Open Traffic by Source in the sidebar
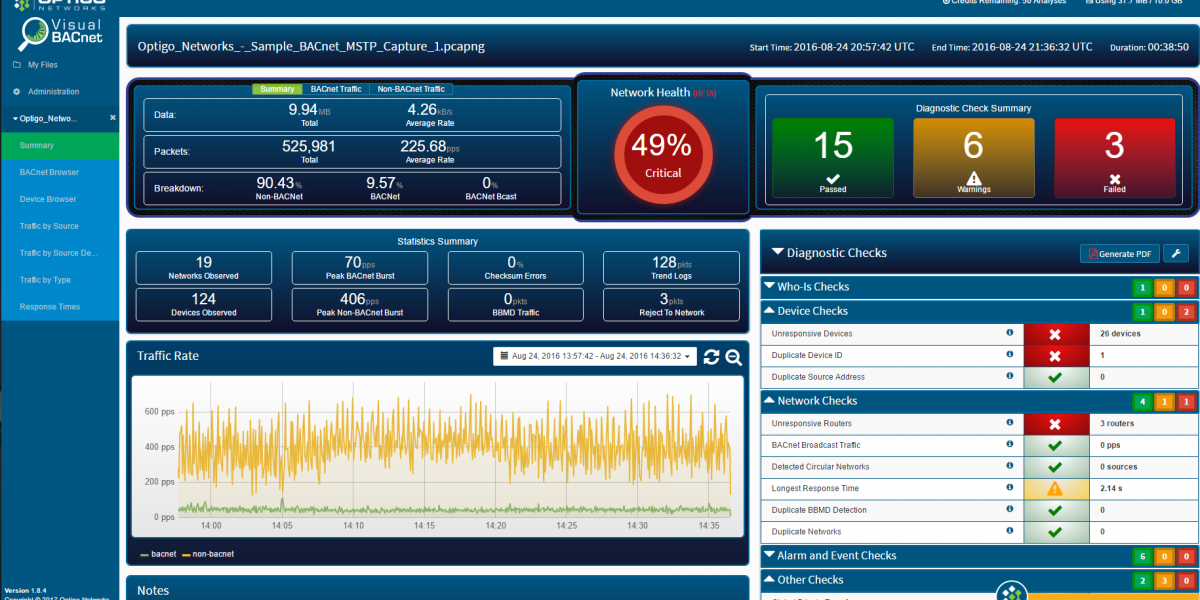This screenshot has width=1200, height=600. [60, 226]
